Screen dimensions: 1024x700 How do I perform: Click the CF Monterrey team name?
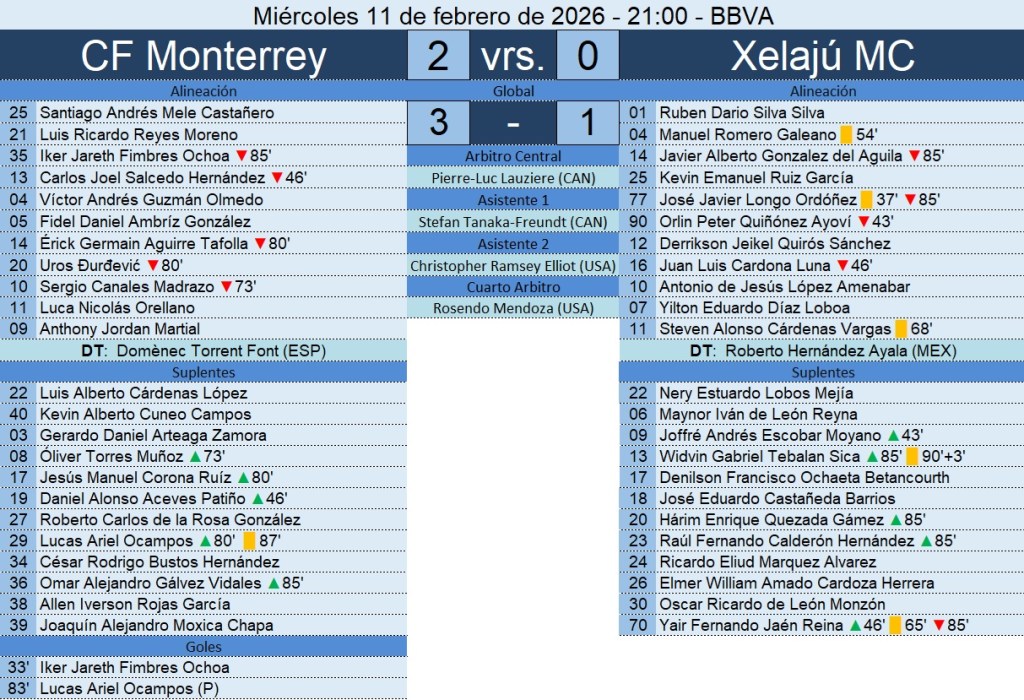(203, 57)
